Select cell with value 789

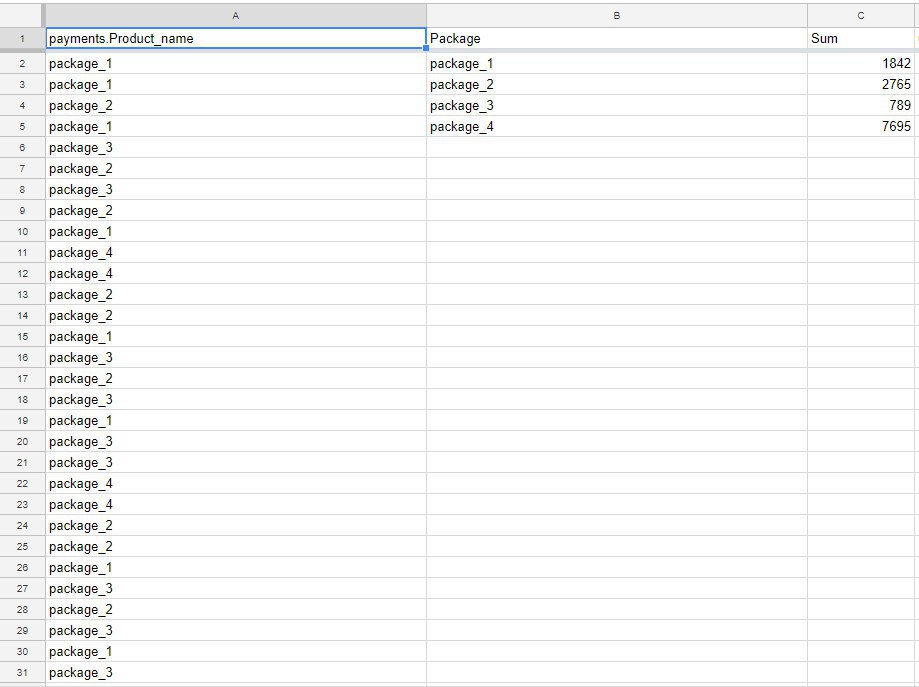pos(860,106)
